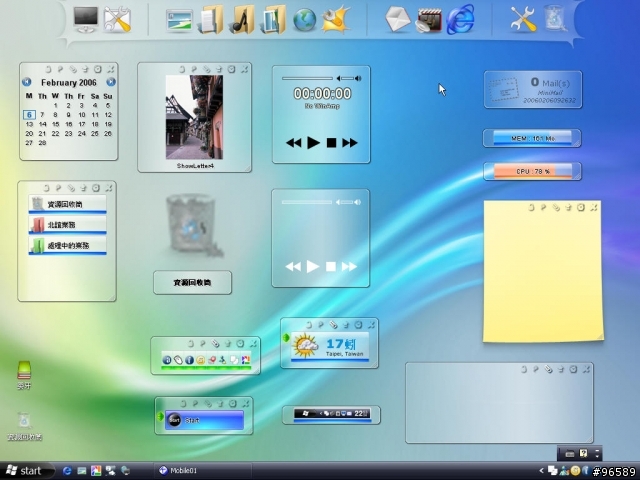640x480 pixels.
Task: Click first blue globe icon in icon strip widget
Action: (167, 360)
